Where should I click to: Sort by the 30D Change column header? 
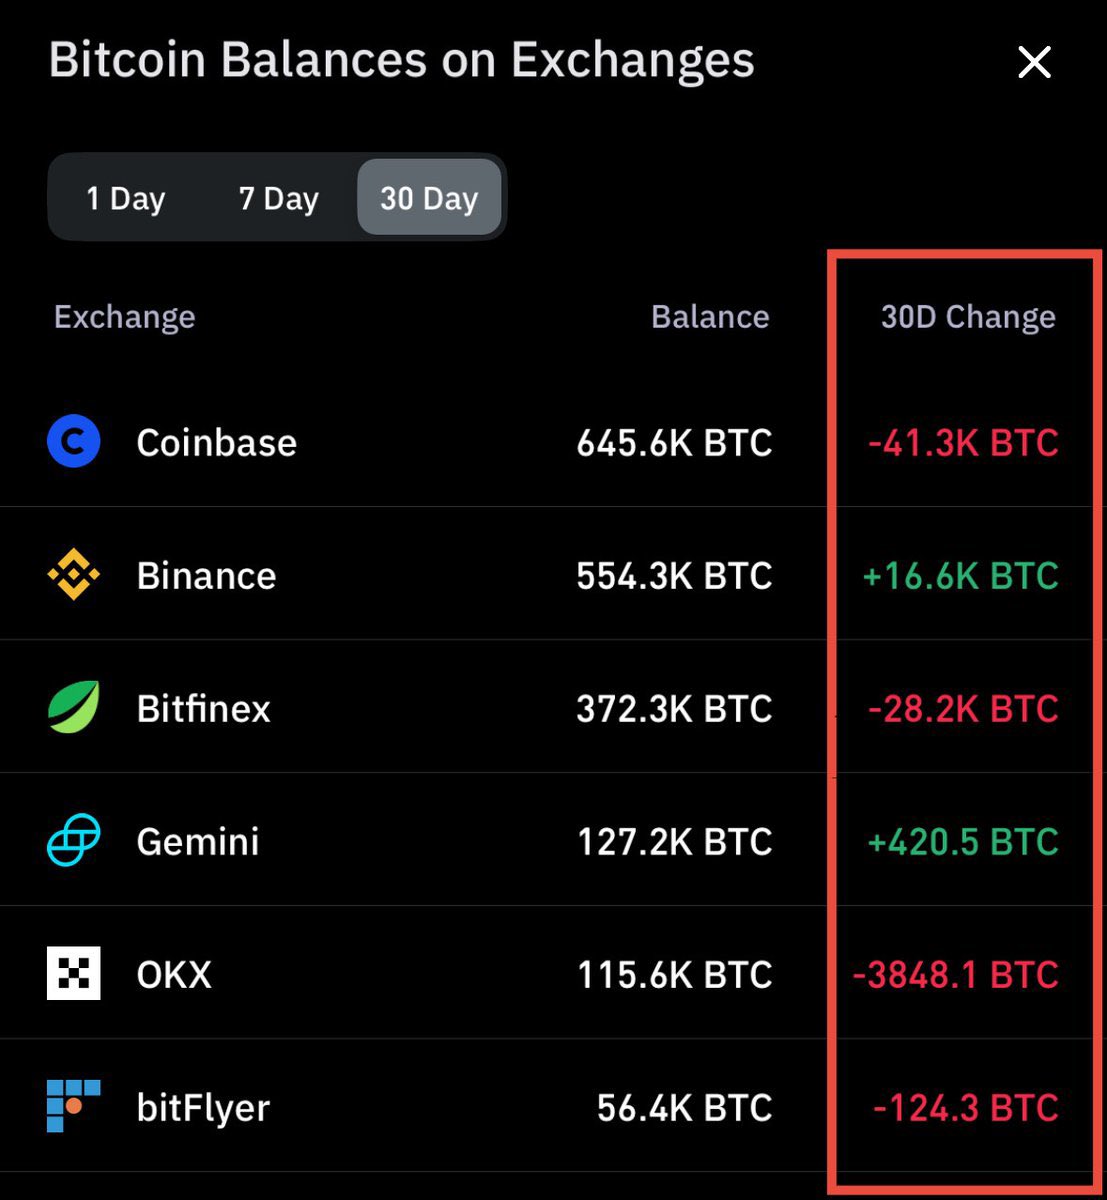968,317
